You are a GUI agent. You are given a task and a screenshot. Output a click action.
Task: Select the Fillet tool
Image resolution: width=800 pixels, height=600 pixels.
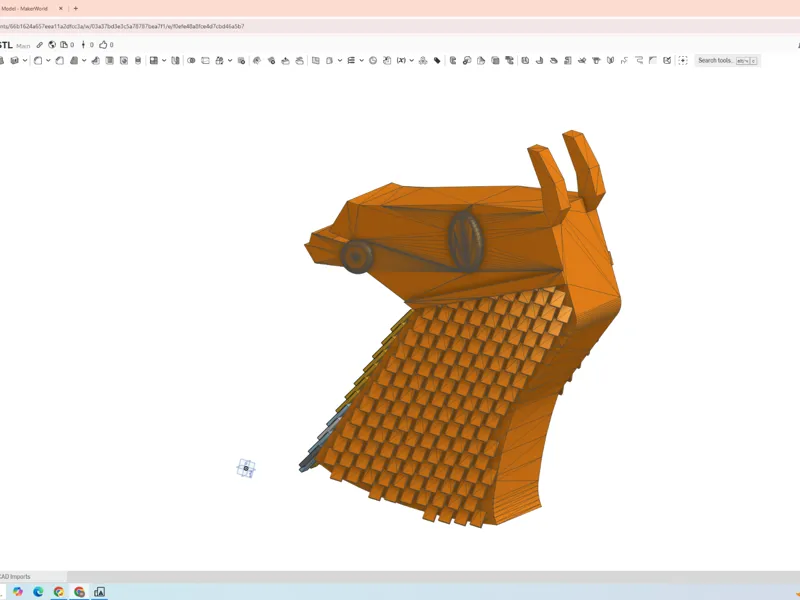38,60
